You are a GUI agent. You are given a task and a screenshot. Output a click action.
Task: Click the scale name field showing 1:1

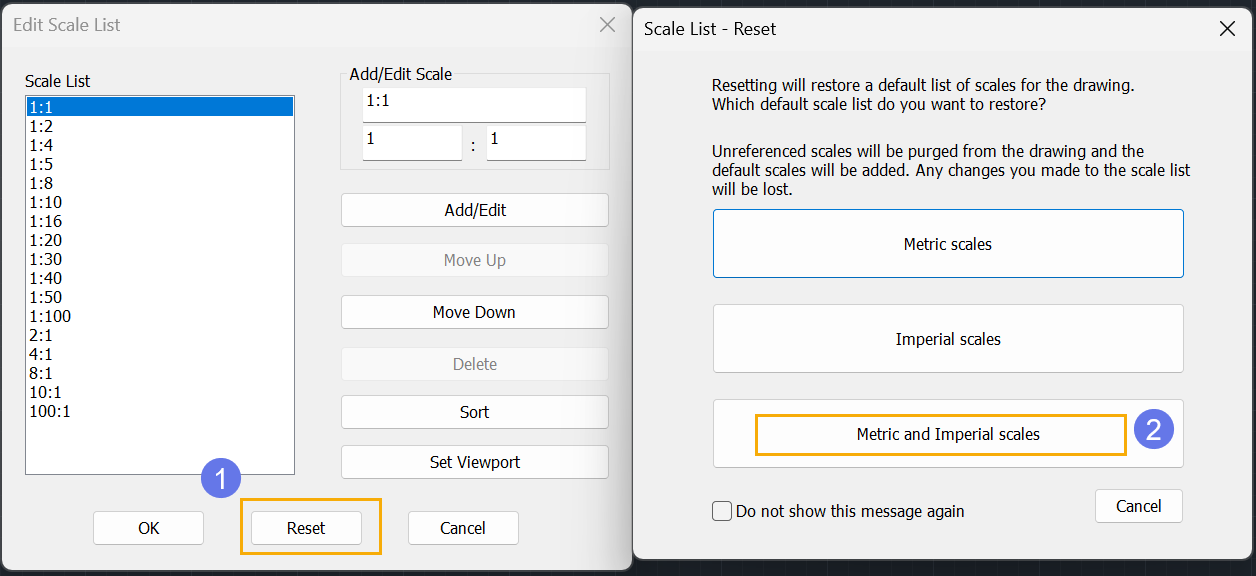coord(475,105)
